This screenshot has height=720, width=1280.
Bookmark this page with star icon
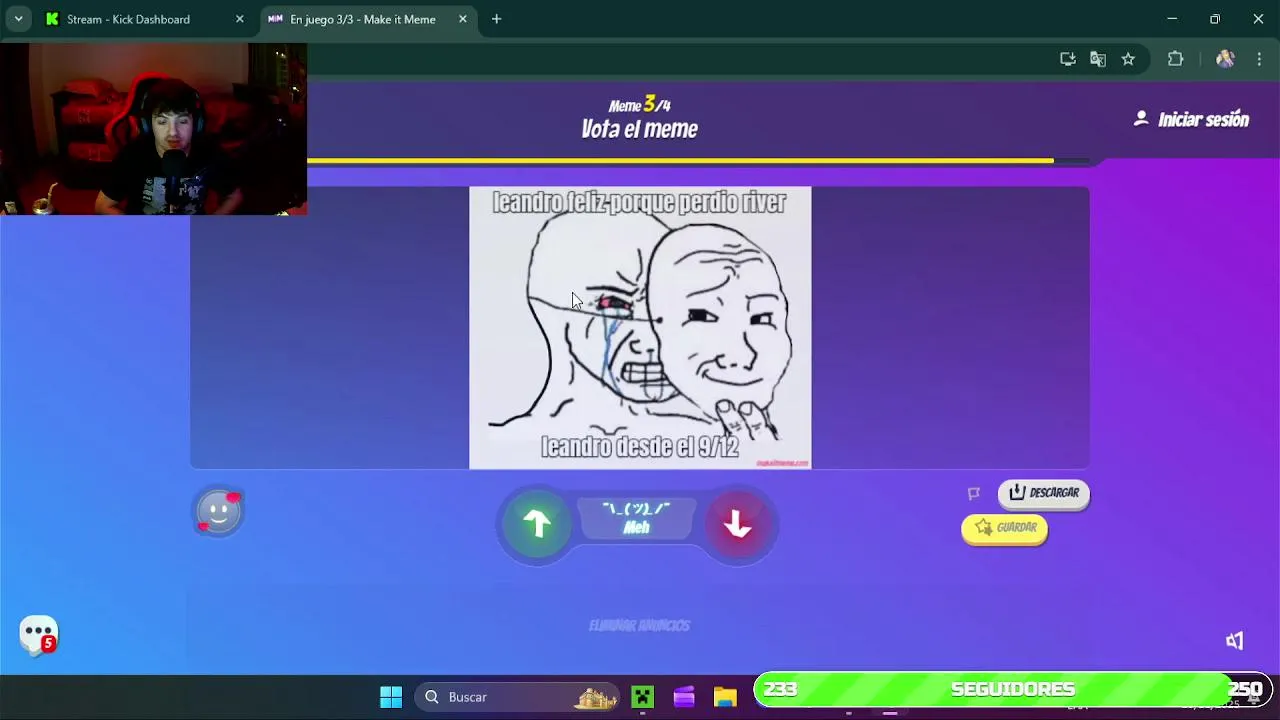coord(1128,59)
